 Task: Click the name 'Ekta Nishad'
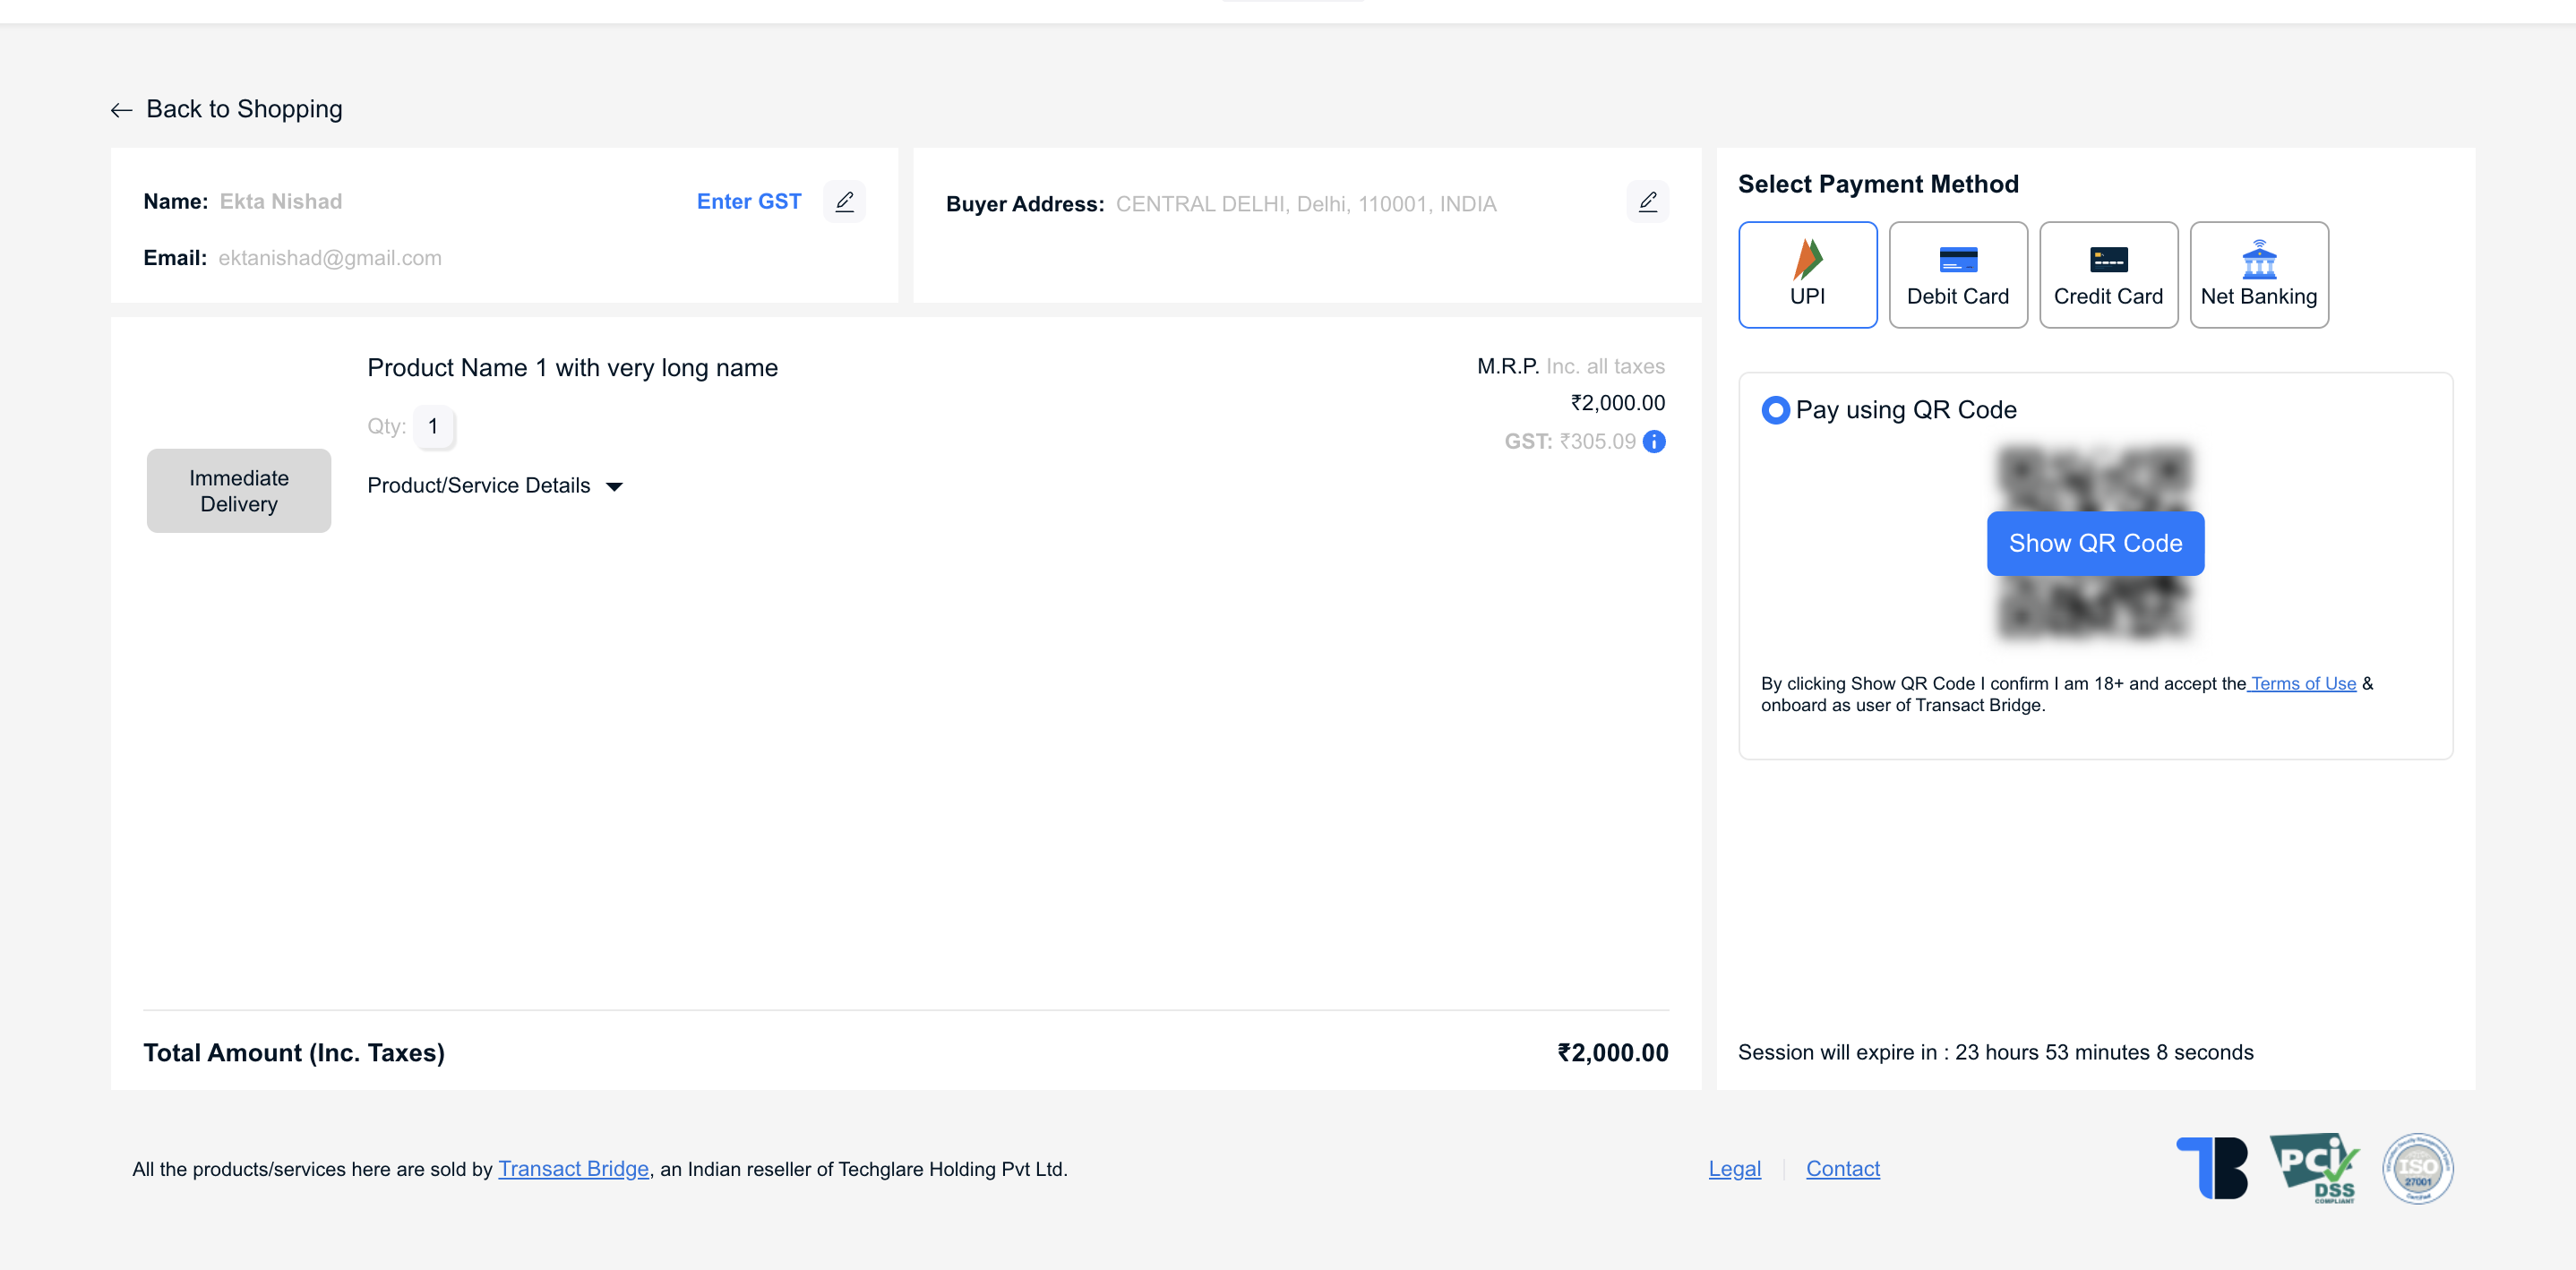[x=281, y=201]
